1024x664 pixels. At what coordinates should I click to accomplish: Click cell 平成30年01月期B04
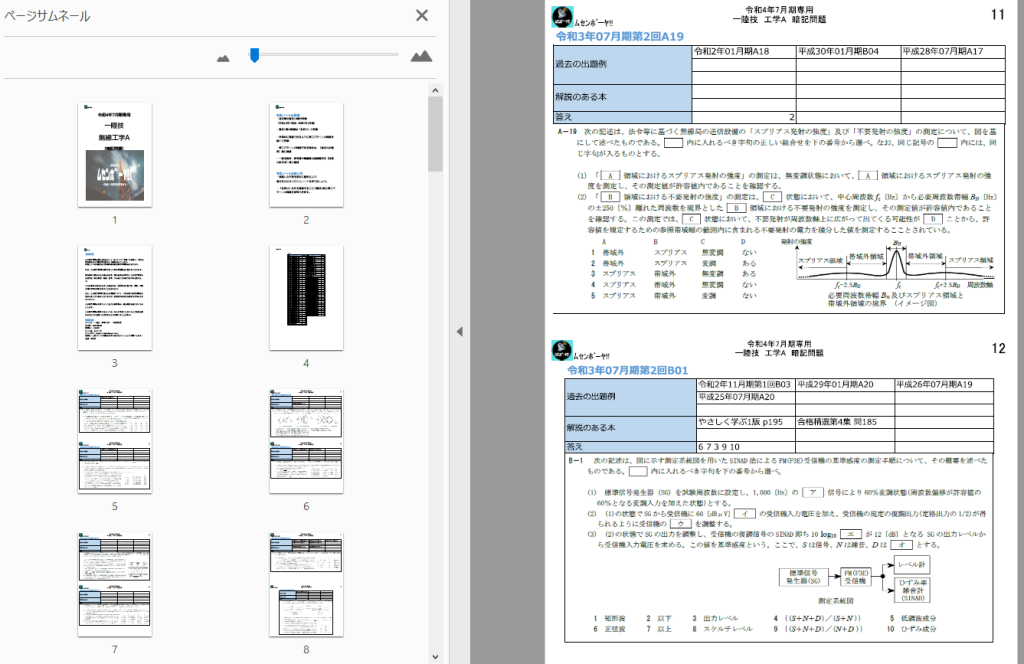pyautogui.click(x=848, y=52)
